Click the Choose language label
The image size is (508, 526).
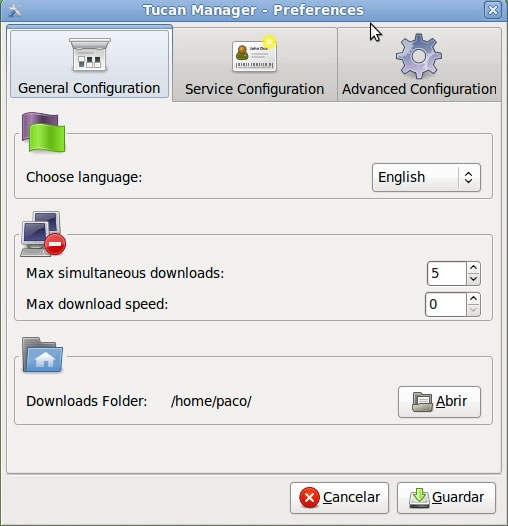click(84, 177)
